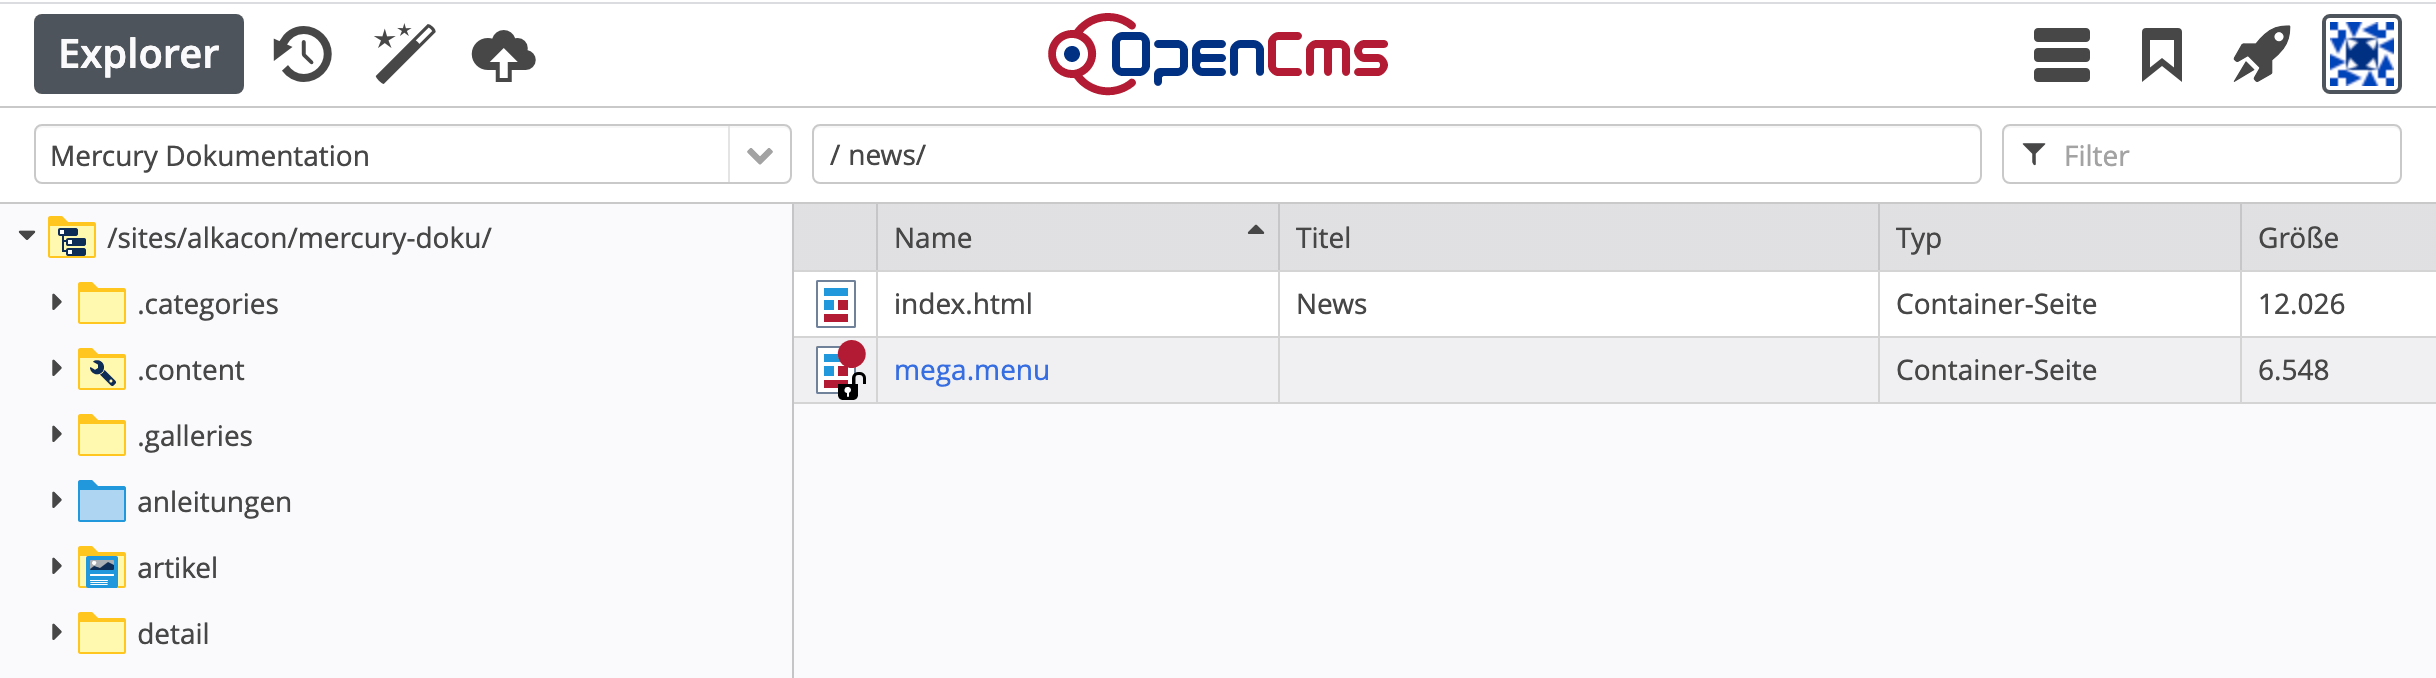The image size is (2436, 678).
Task: Select .galleries in the tree
Action: (195, 436)
